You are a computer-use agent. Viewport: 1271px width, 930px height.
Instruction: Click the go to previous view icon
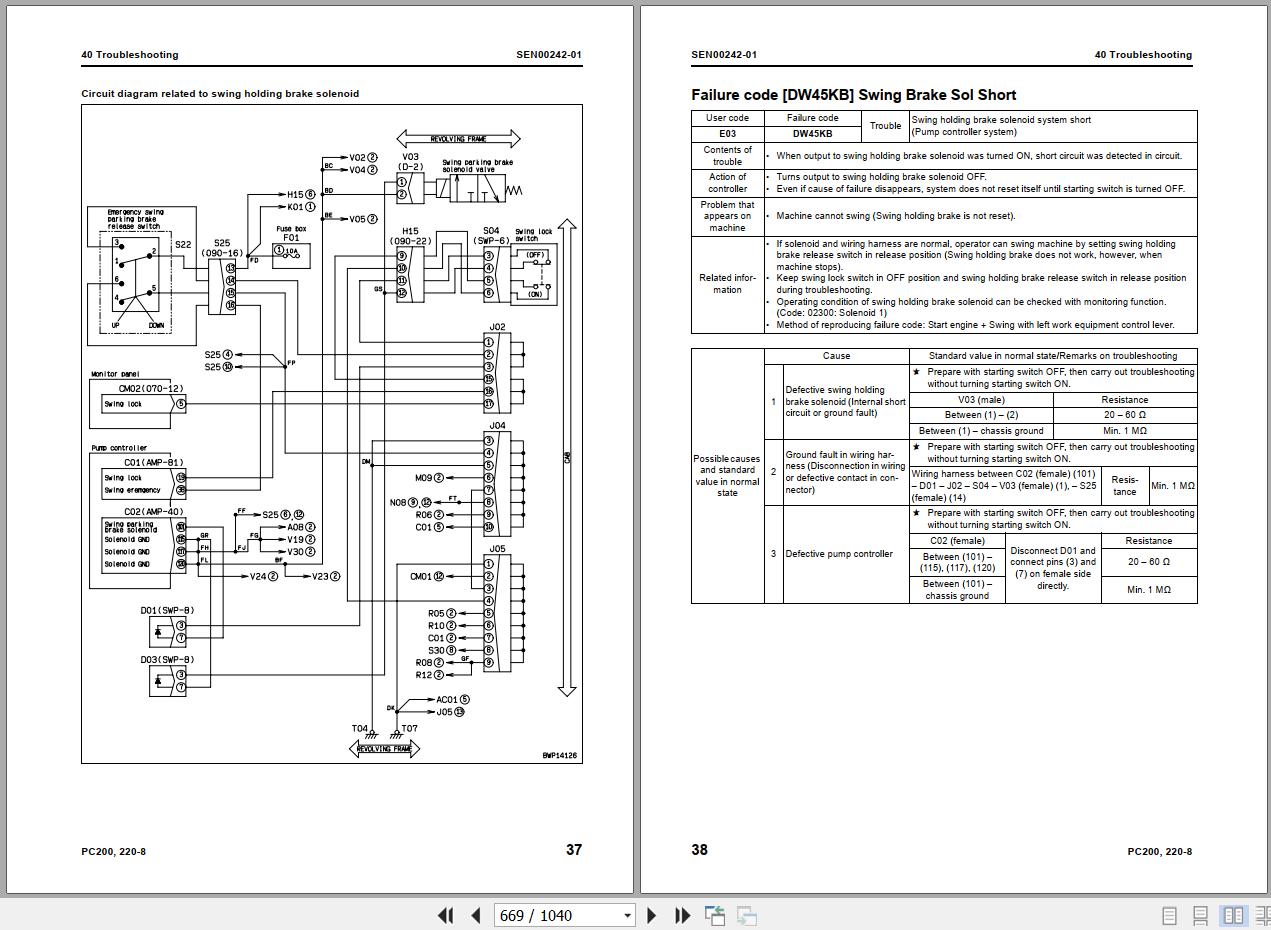tap(715, 915)
